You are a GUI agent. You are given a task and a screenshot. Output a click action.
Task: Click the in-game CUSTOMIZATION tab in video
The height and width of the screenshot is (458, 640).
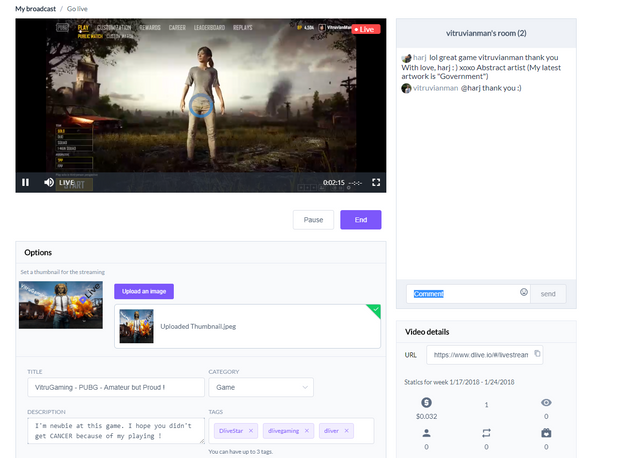coord(114,28)
